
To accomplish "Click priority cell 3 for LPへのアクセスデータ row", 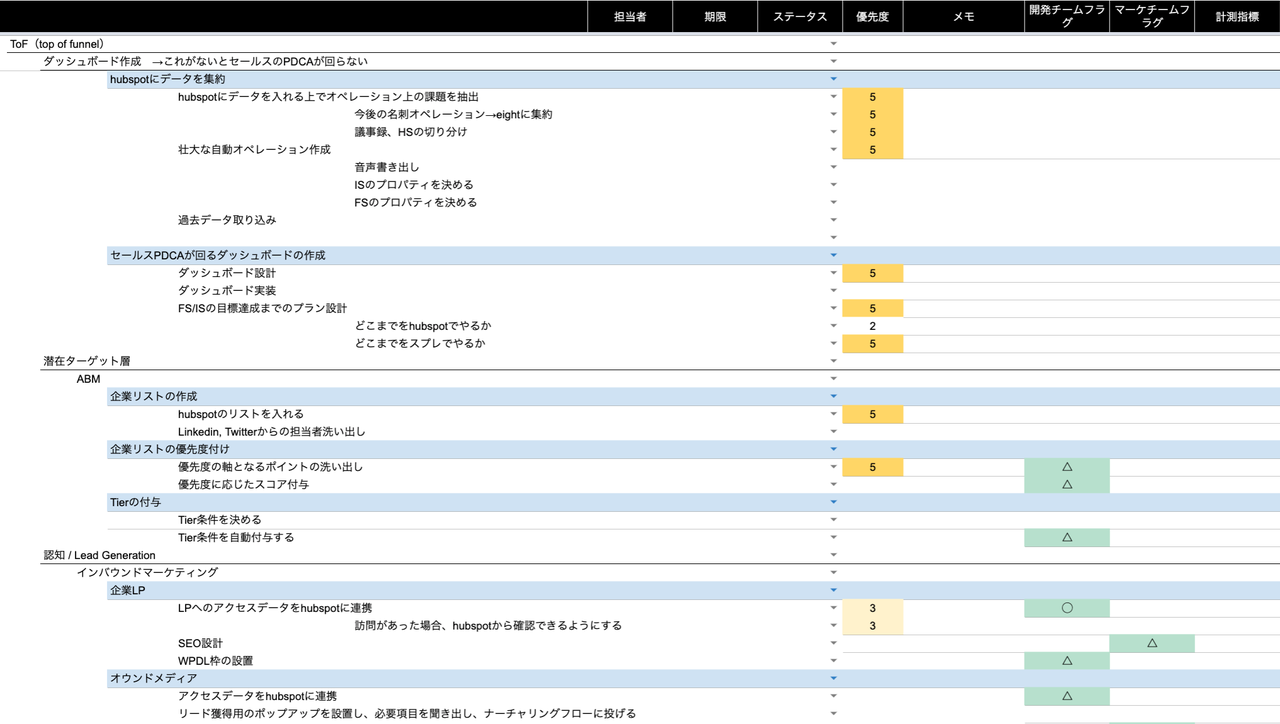I will click(x=873, y=608).
